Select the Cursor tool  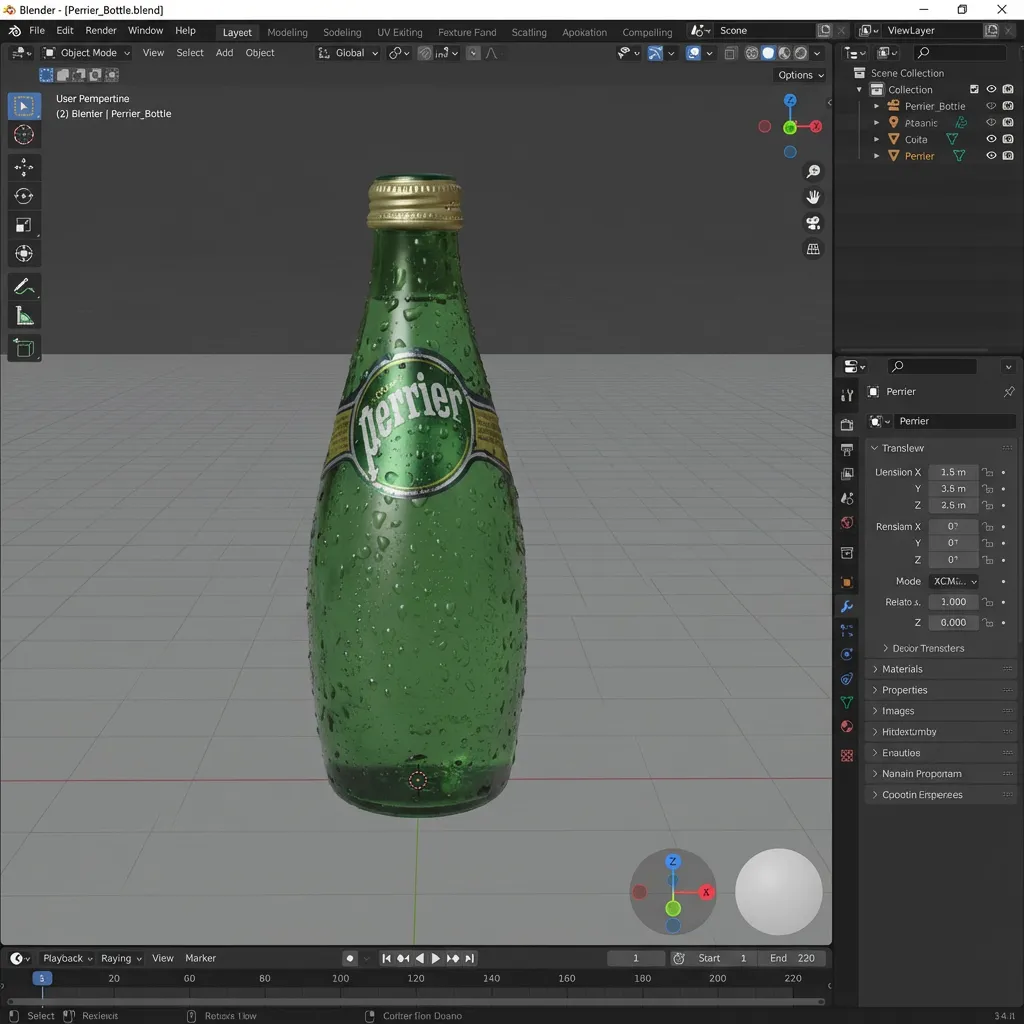pyautogui.click(x=24, y=135)
